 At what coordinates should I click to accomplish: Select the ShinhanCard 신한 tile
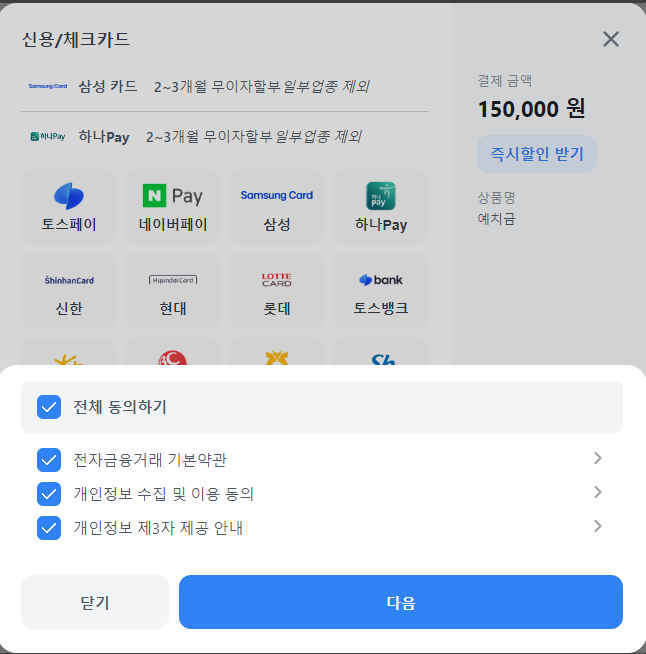(x=69, y=291)
